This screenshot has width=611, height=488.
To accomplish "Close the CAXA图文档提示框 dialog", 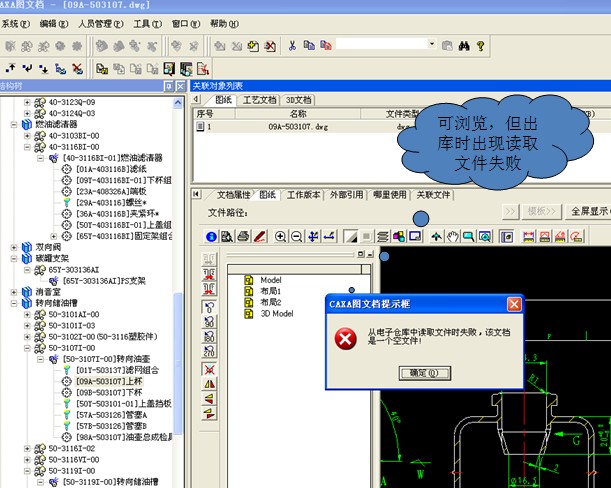I will click(x=514, y=304).
